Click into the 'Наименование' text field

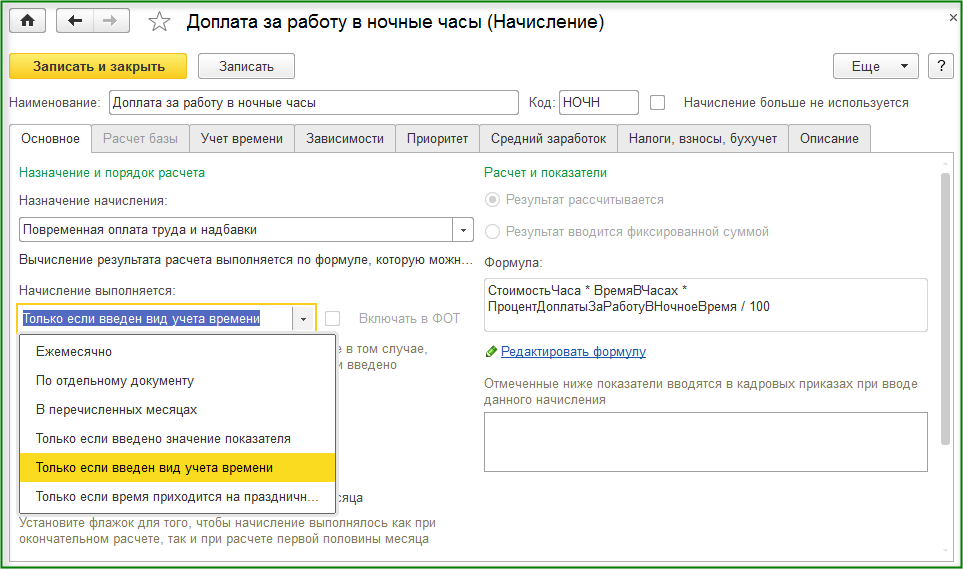[313, 102]
